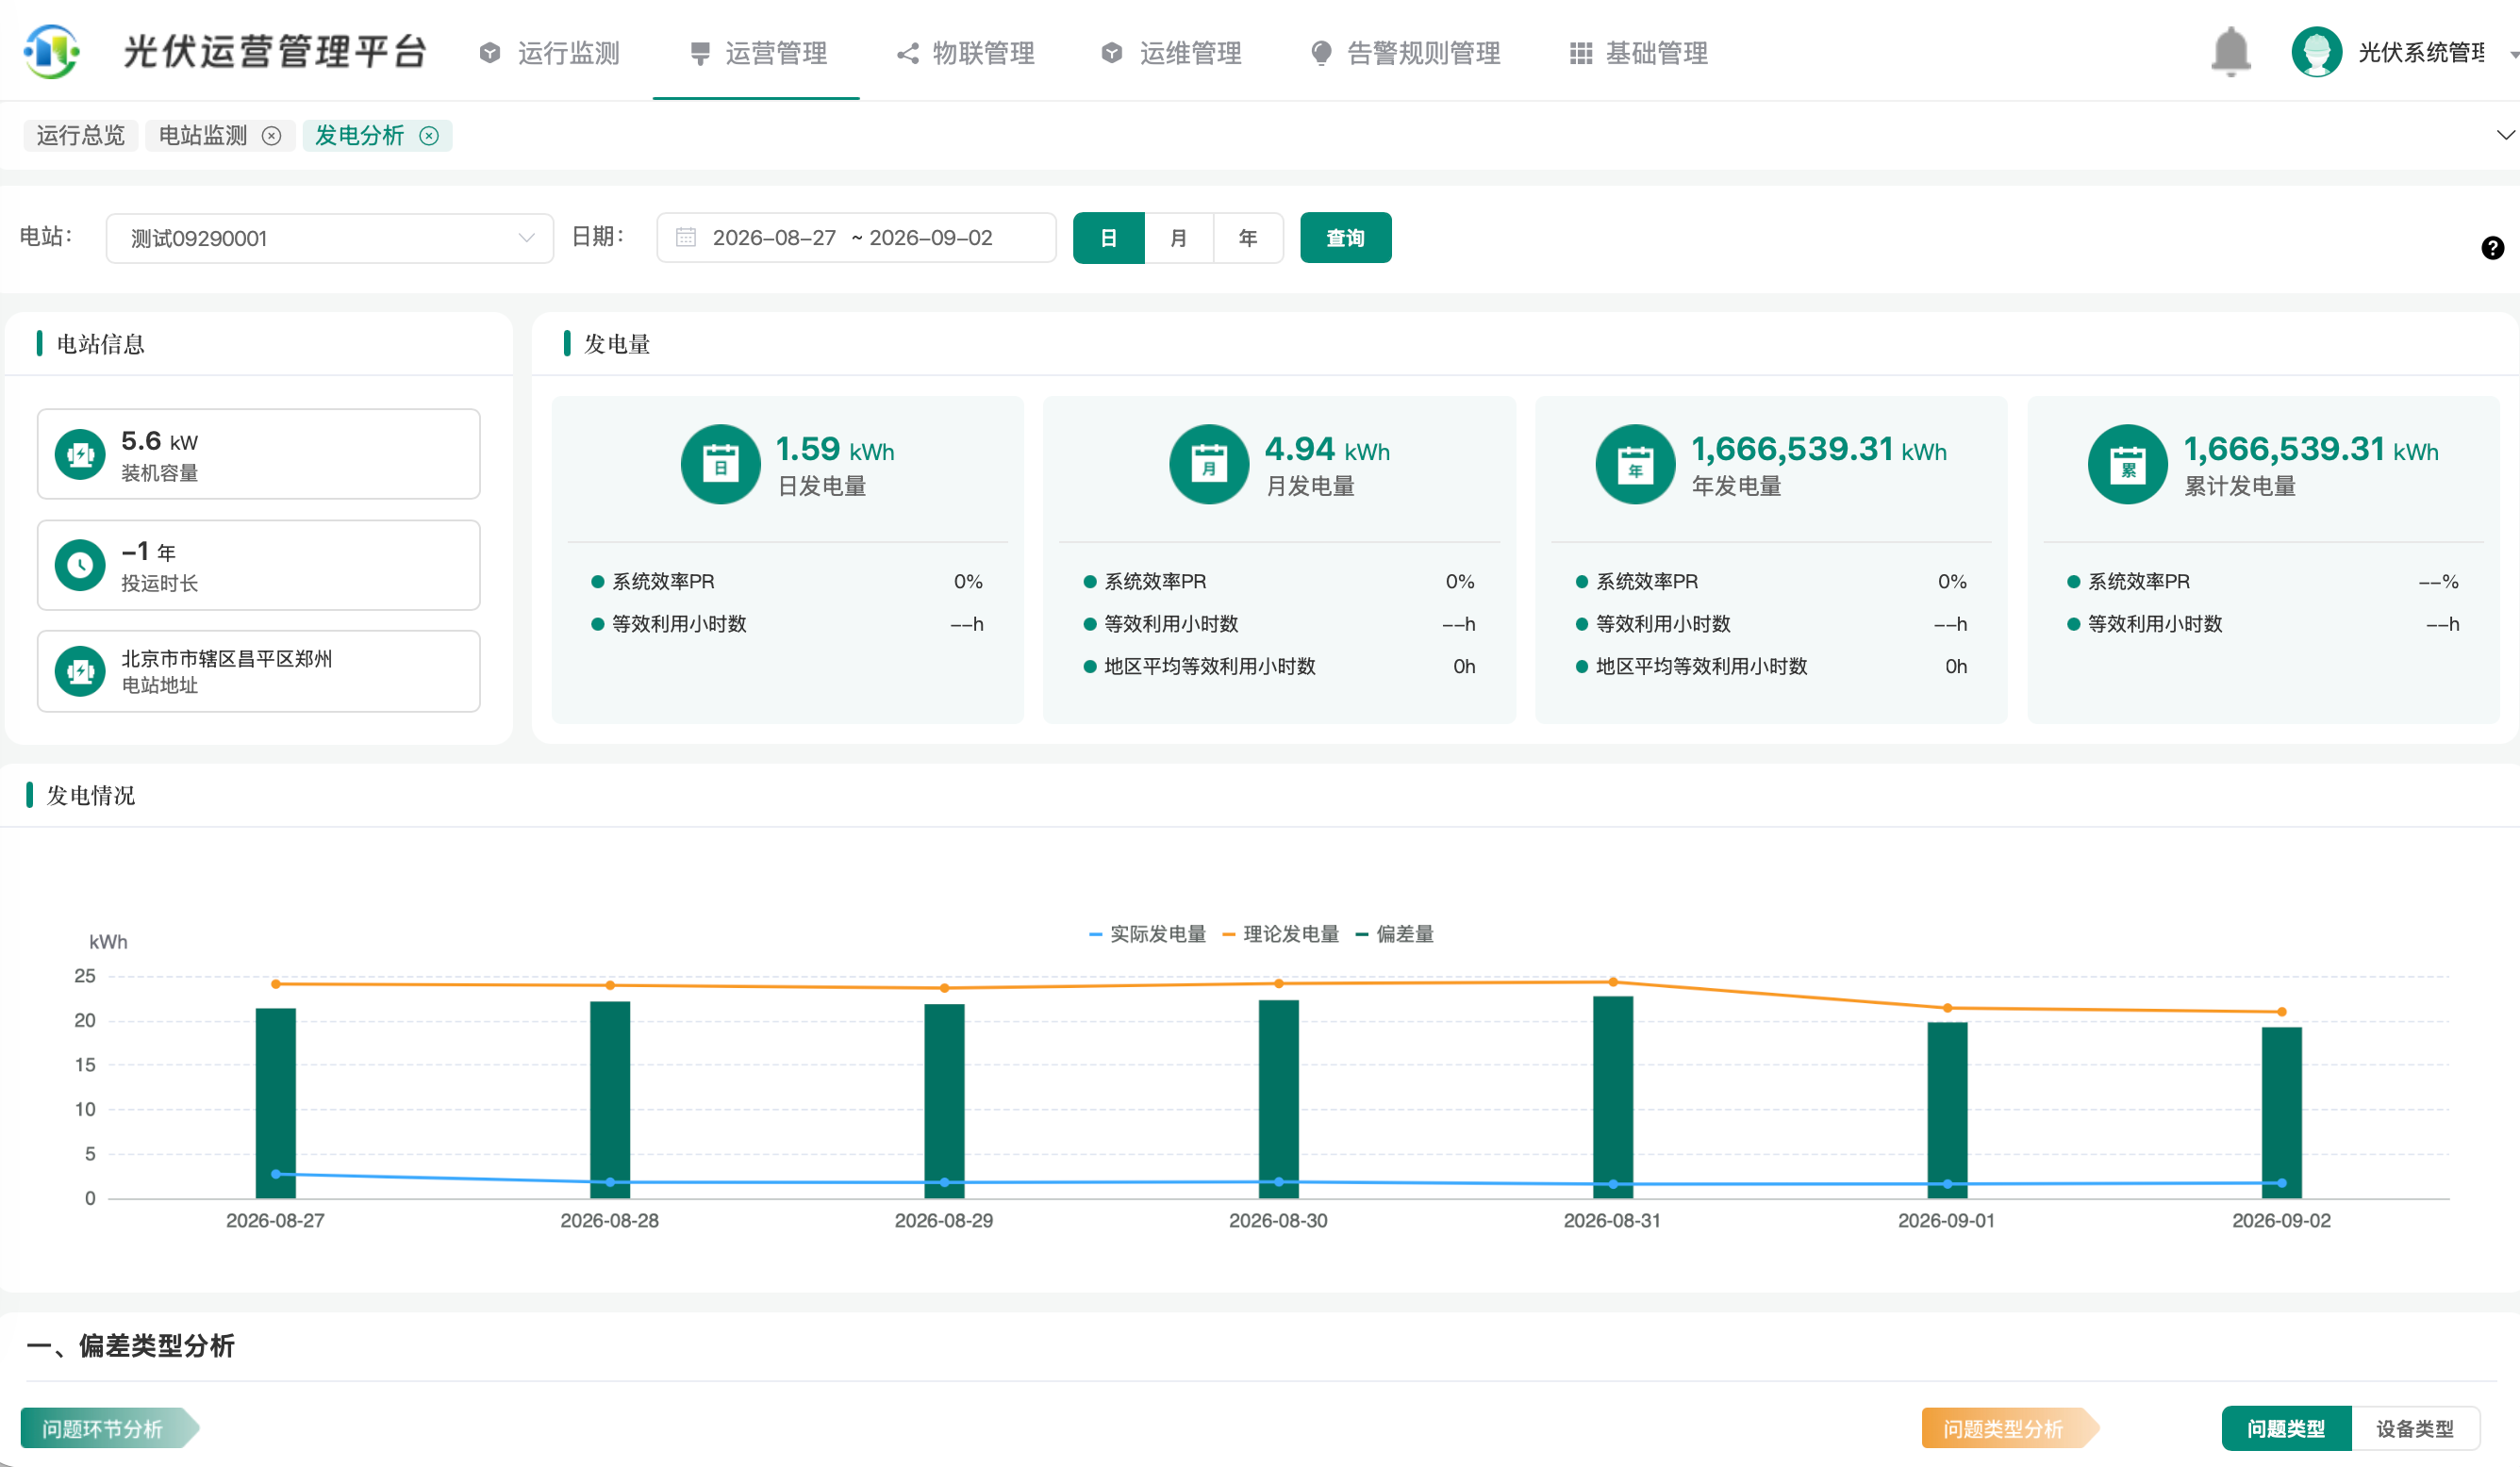Open the notification bell

pos(2230,52)
